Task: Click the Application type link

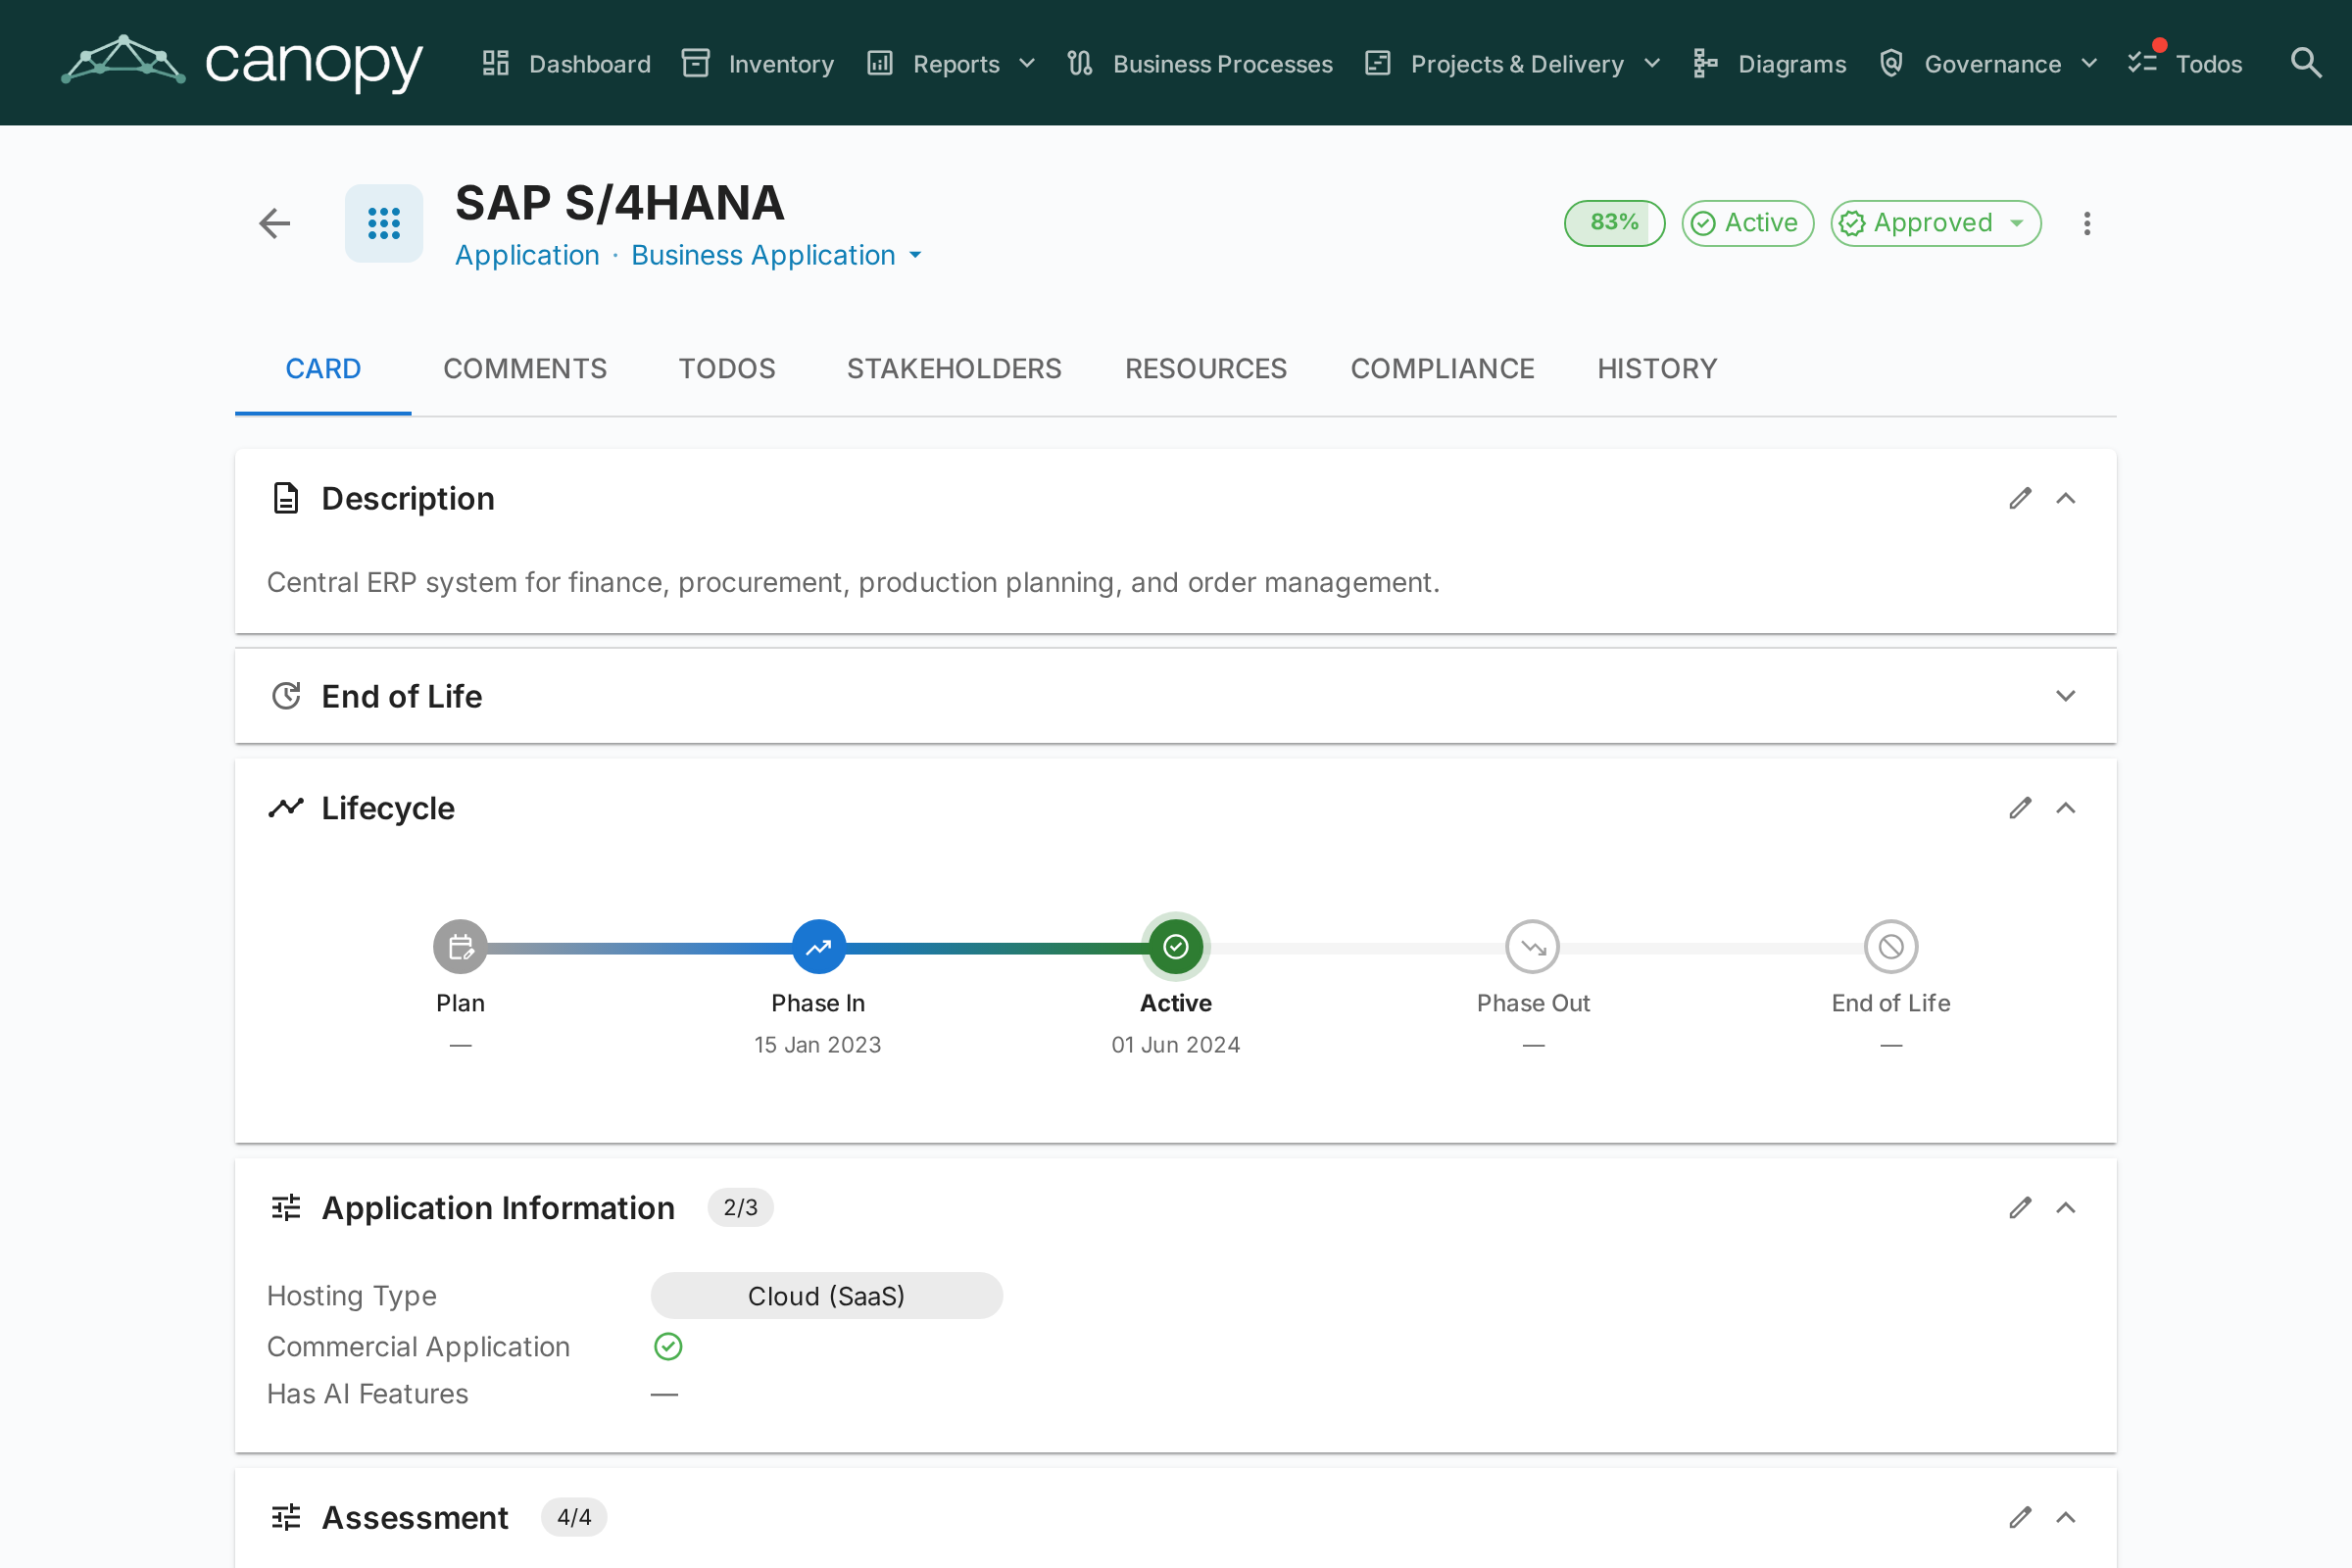Action: point(527,255)
